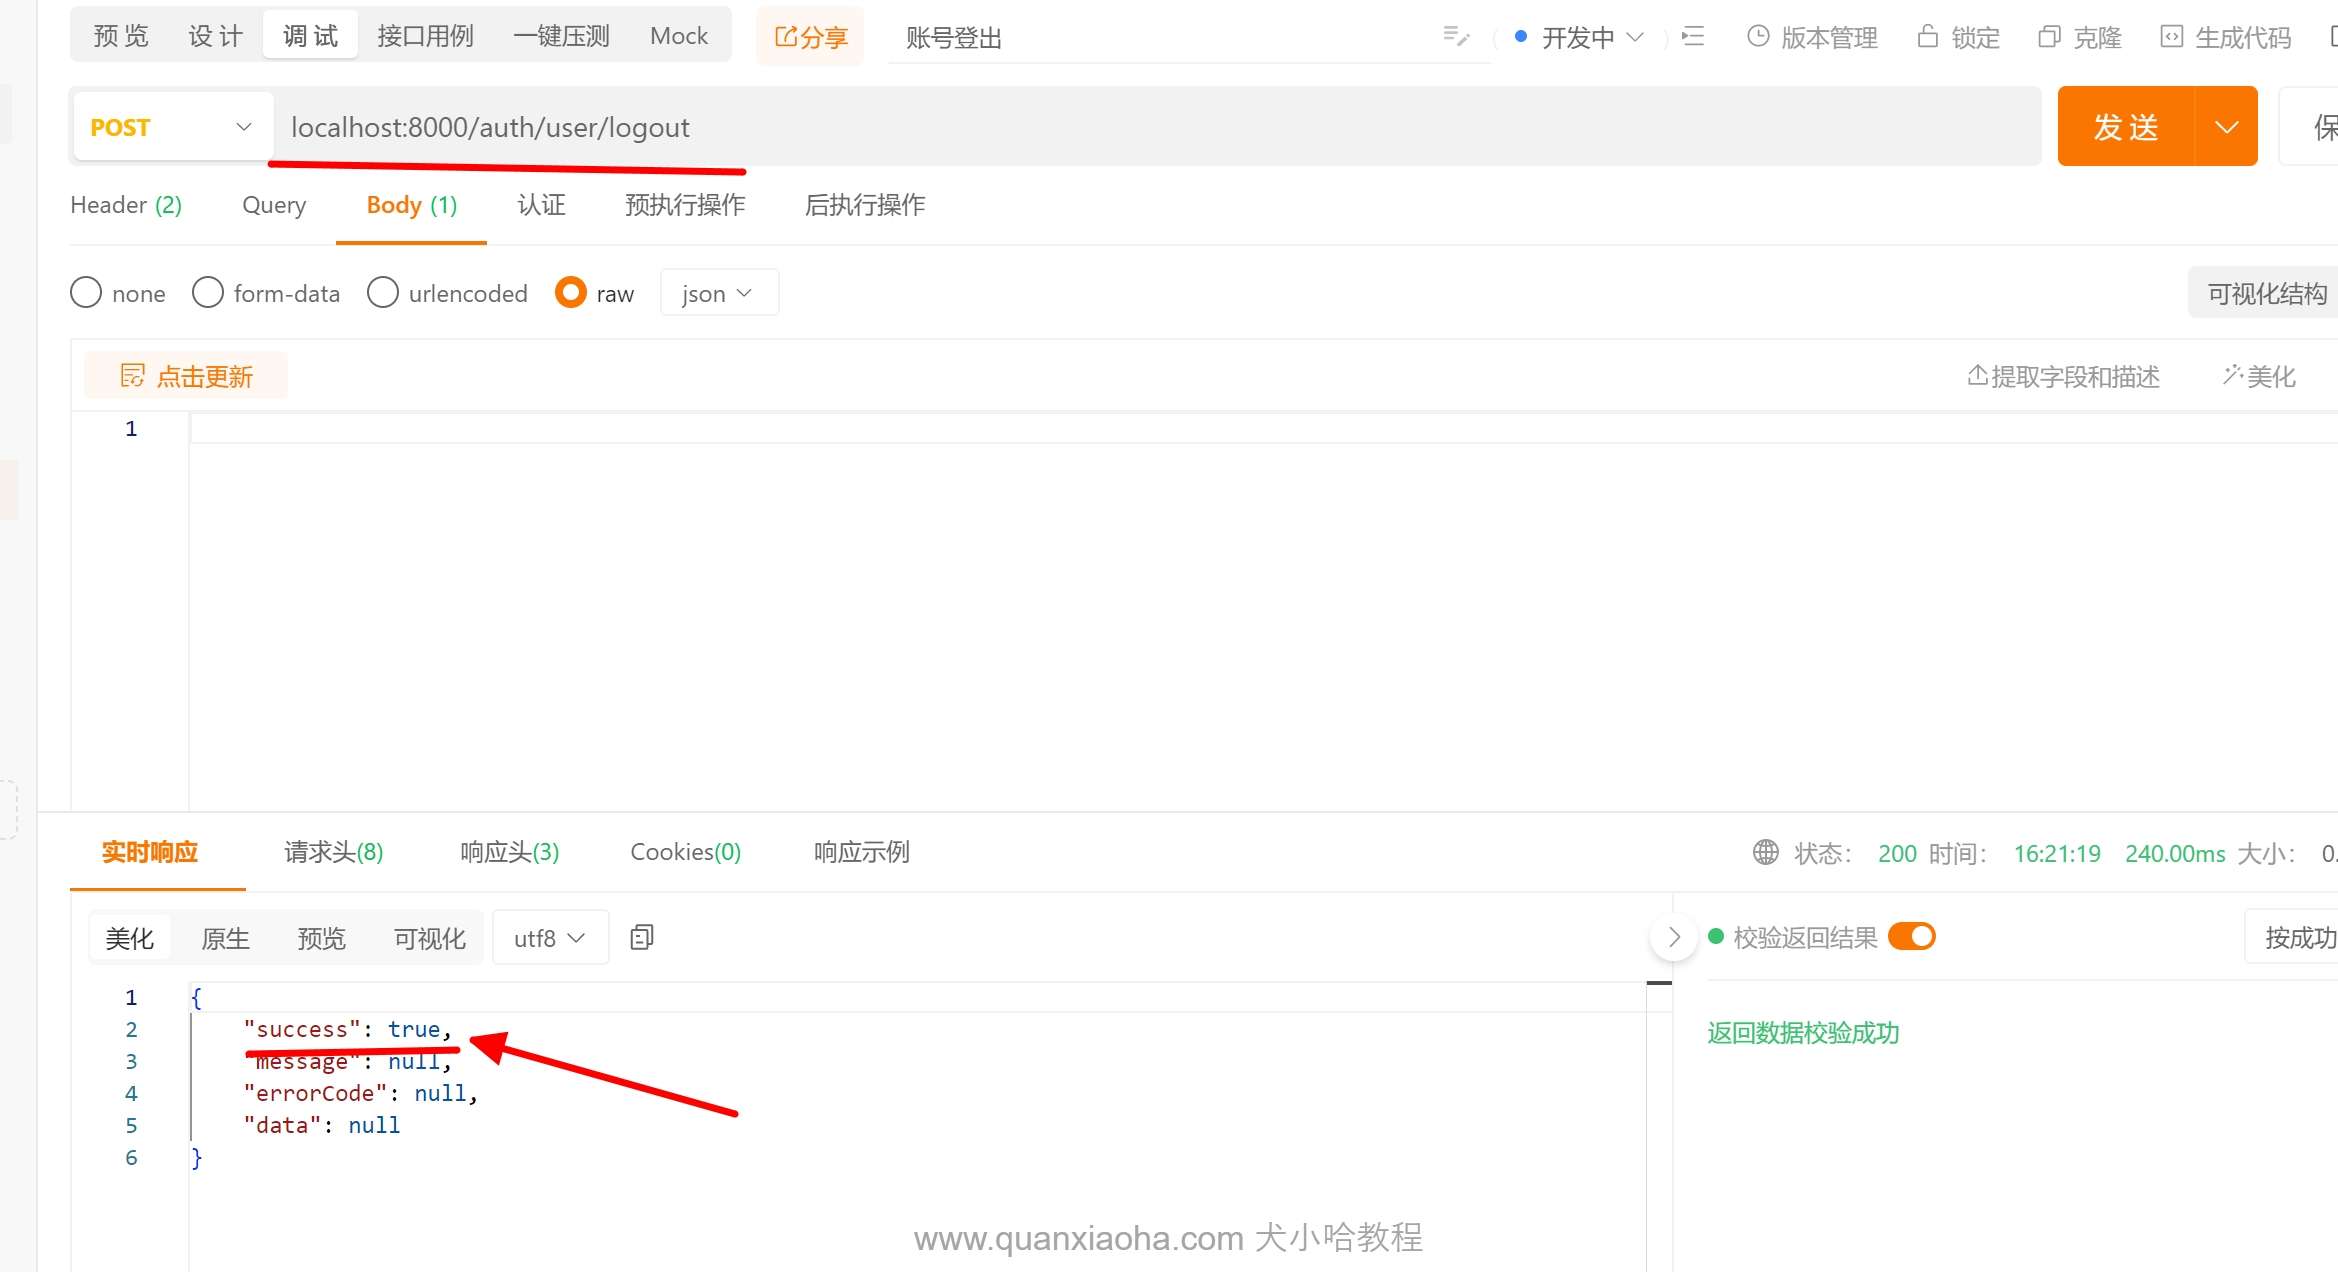The height and width of the screenshot is (1272, 2338).
Task: Click the edit name pencil icon
Action: point(1456,37)
